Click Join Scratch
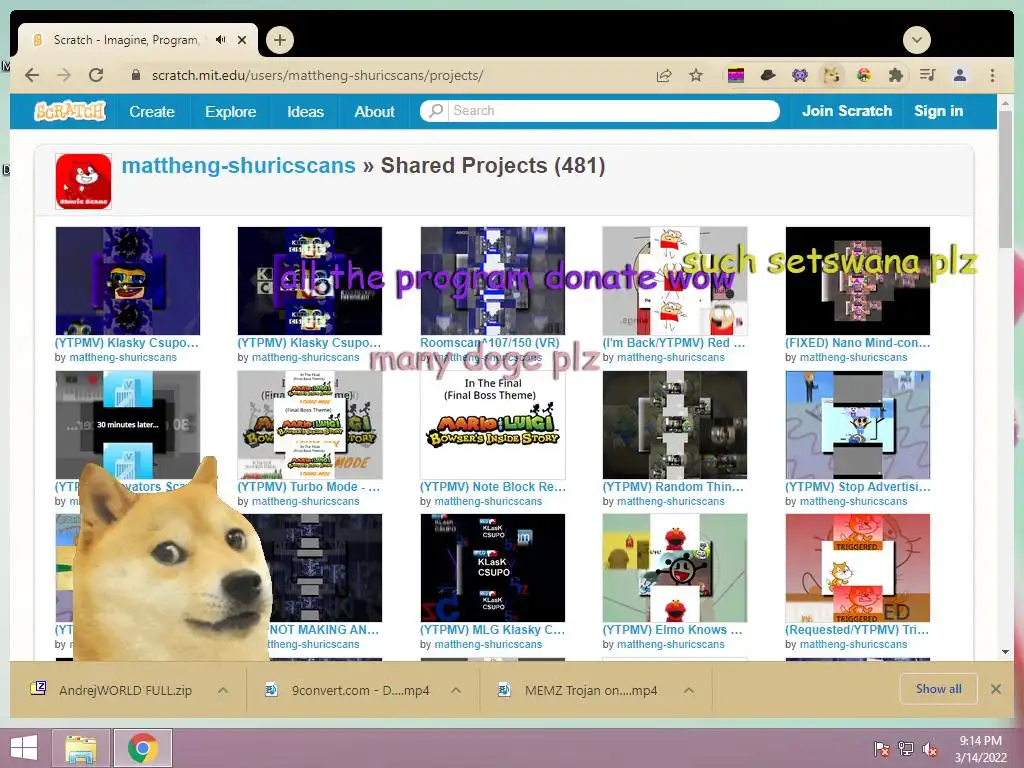This screenshot has width=1024, height=768. coord(846,111)
